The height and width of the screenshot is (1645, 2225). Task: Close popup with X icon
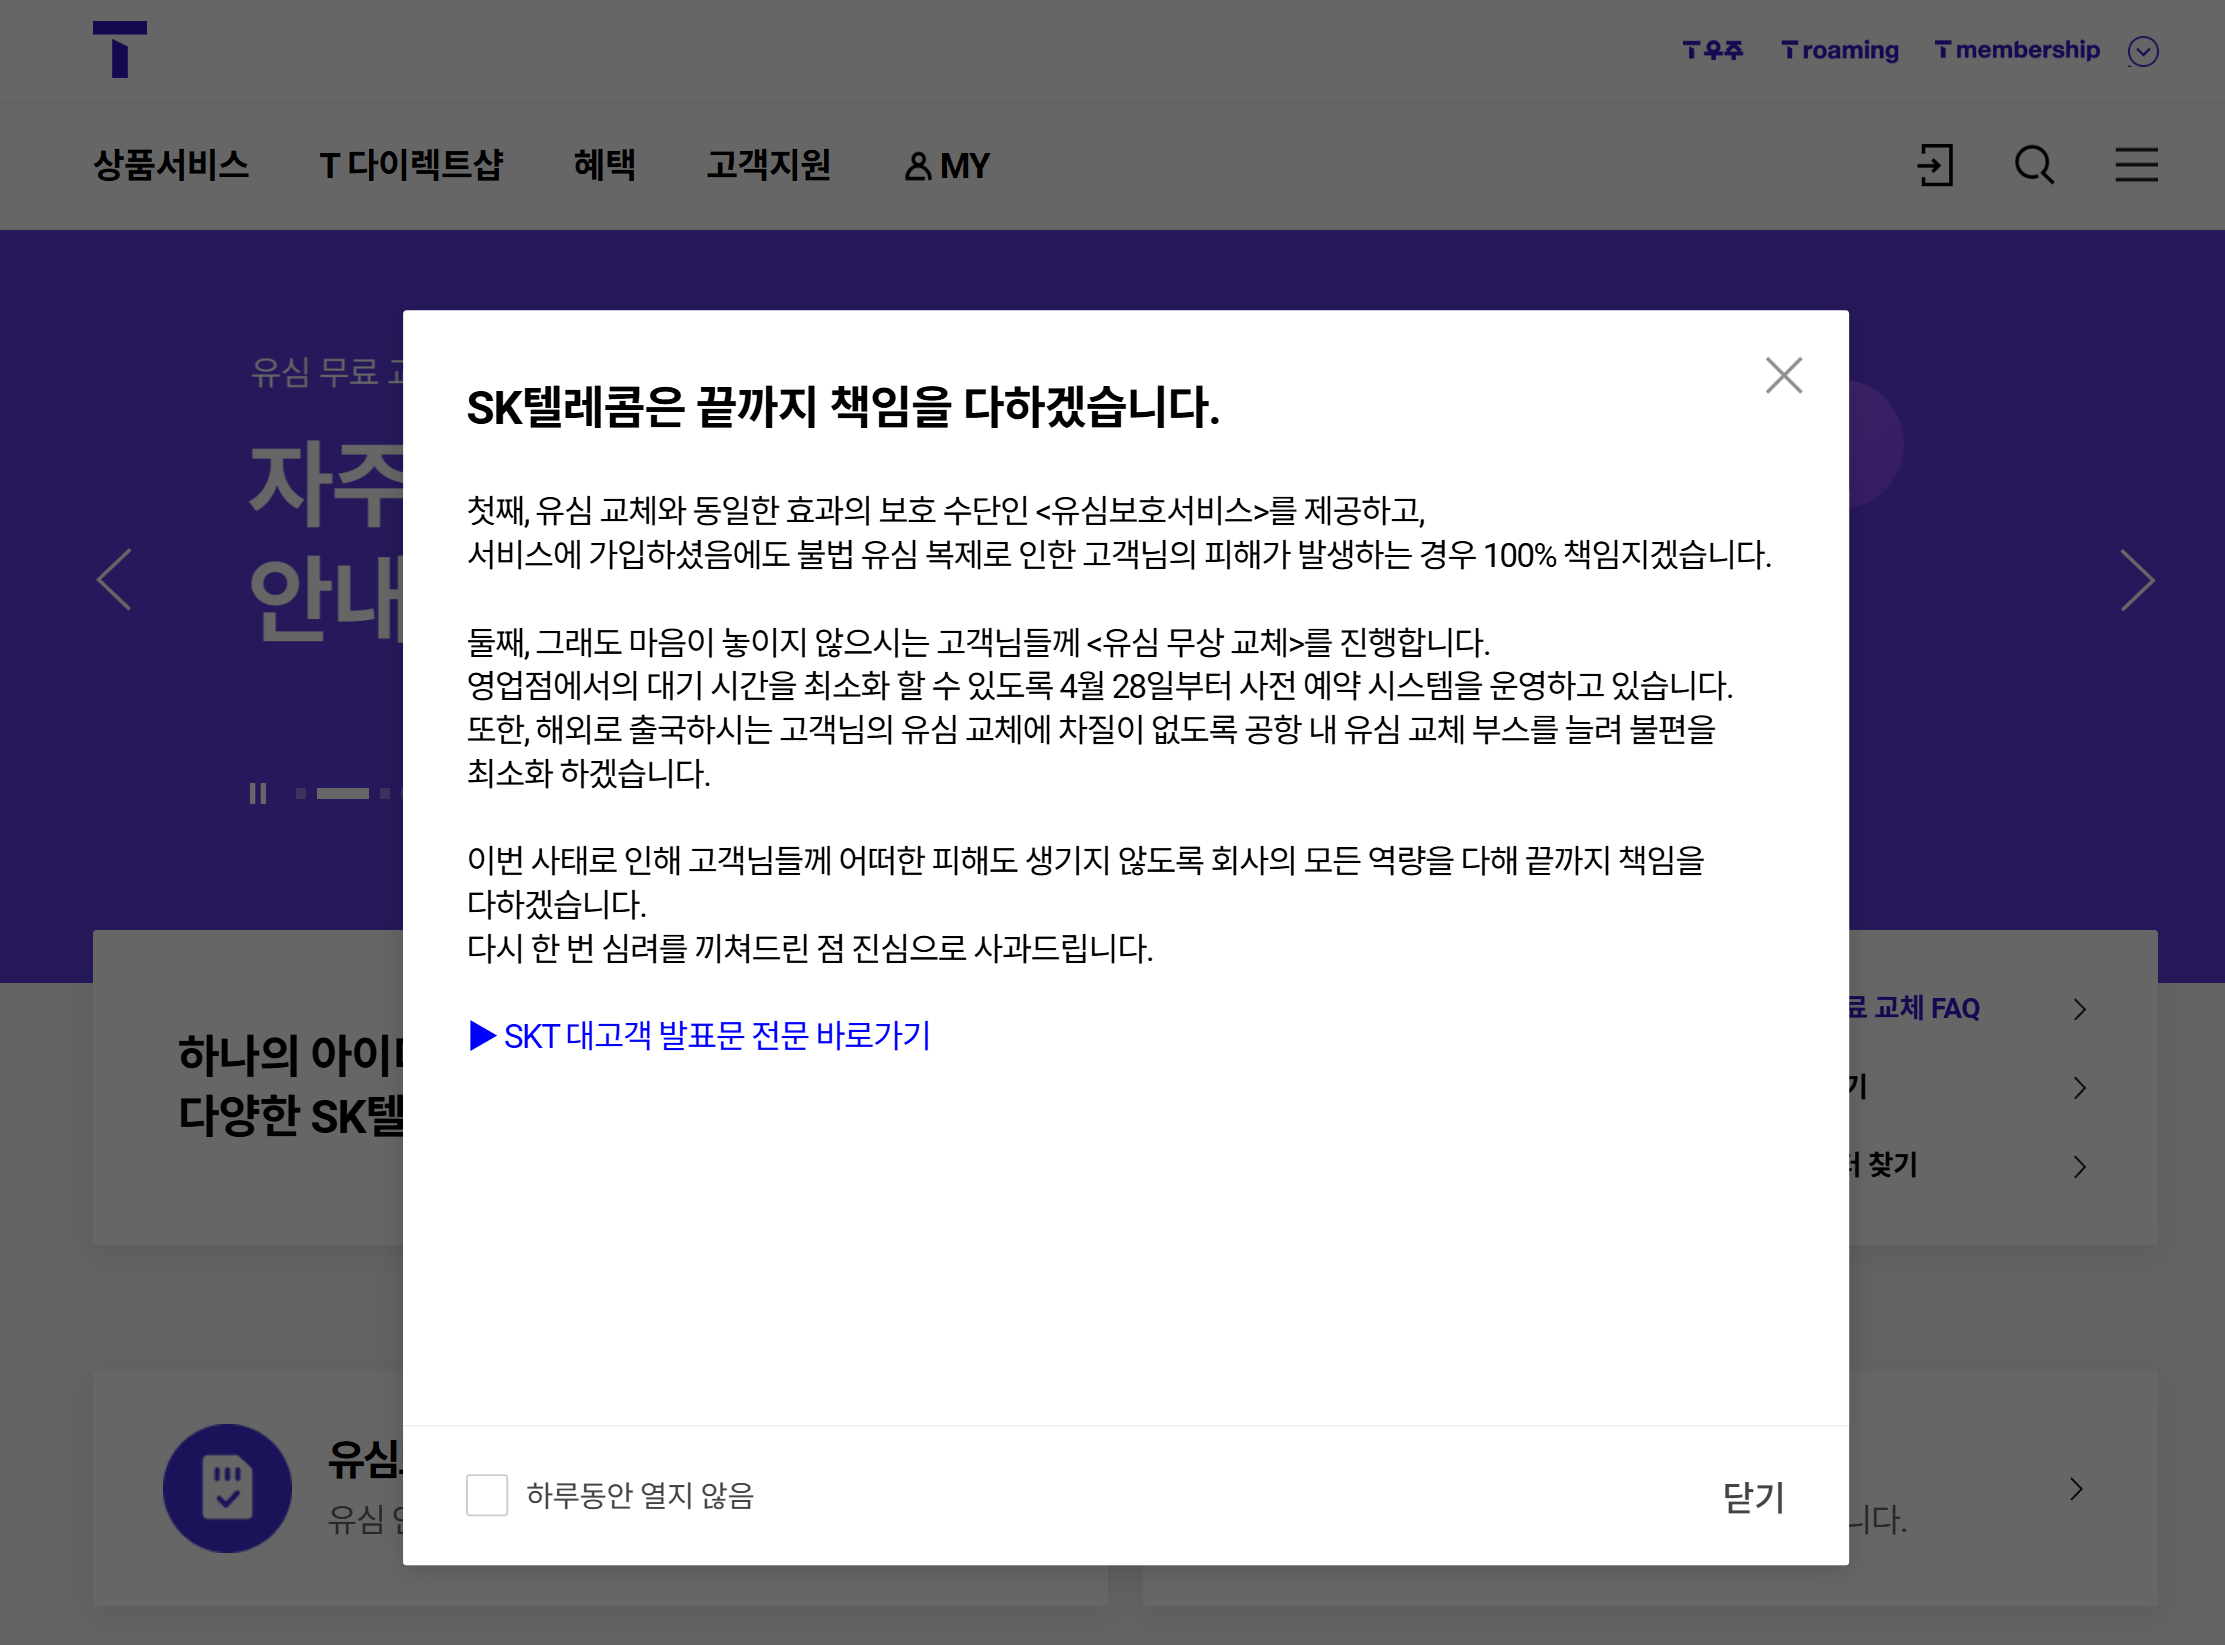pos(1783,376)
